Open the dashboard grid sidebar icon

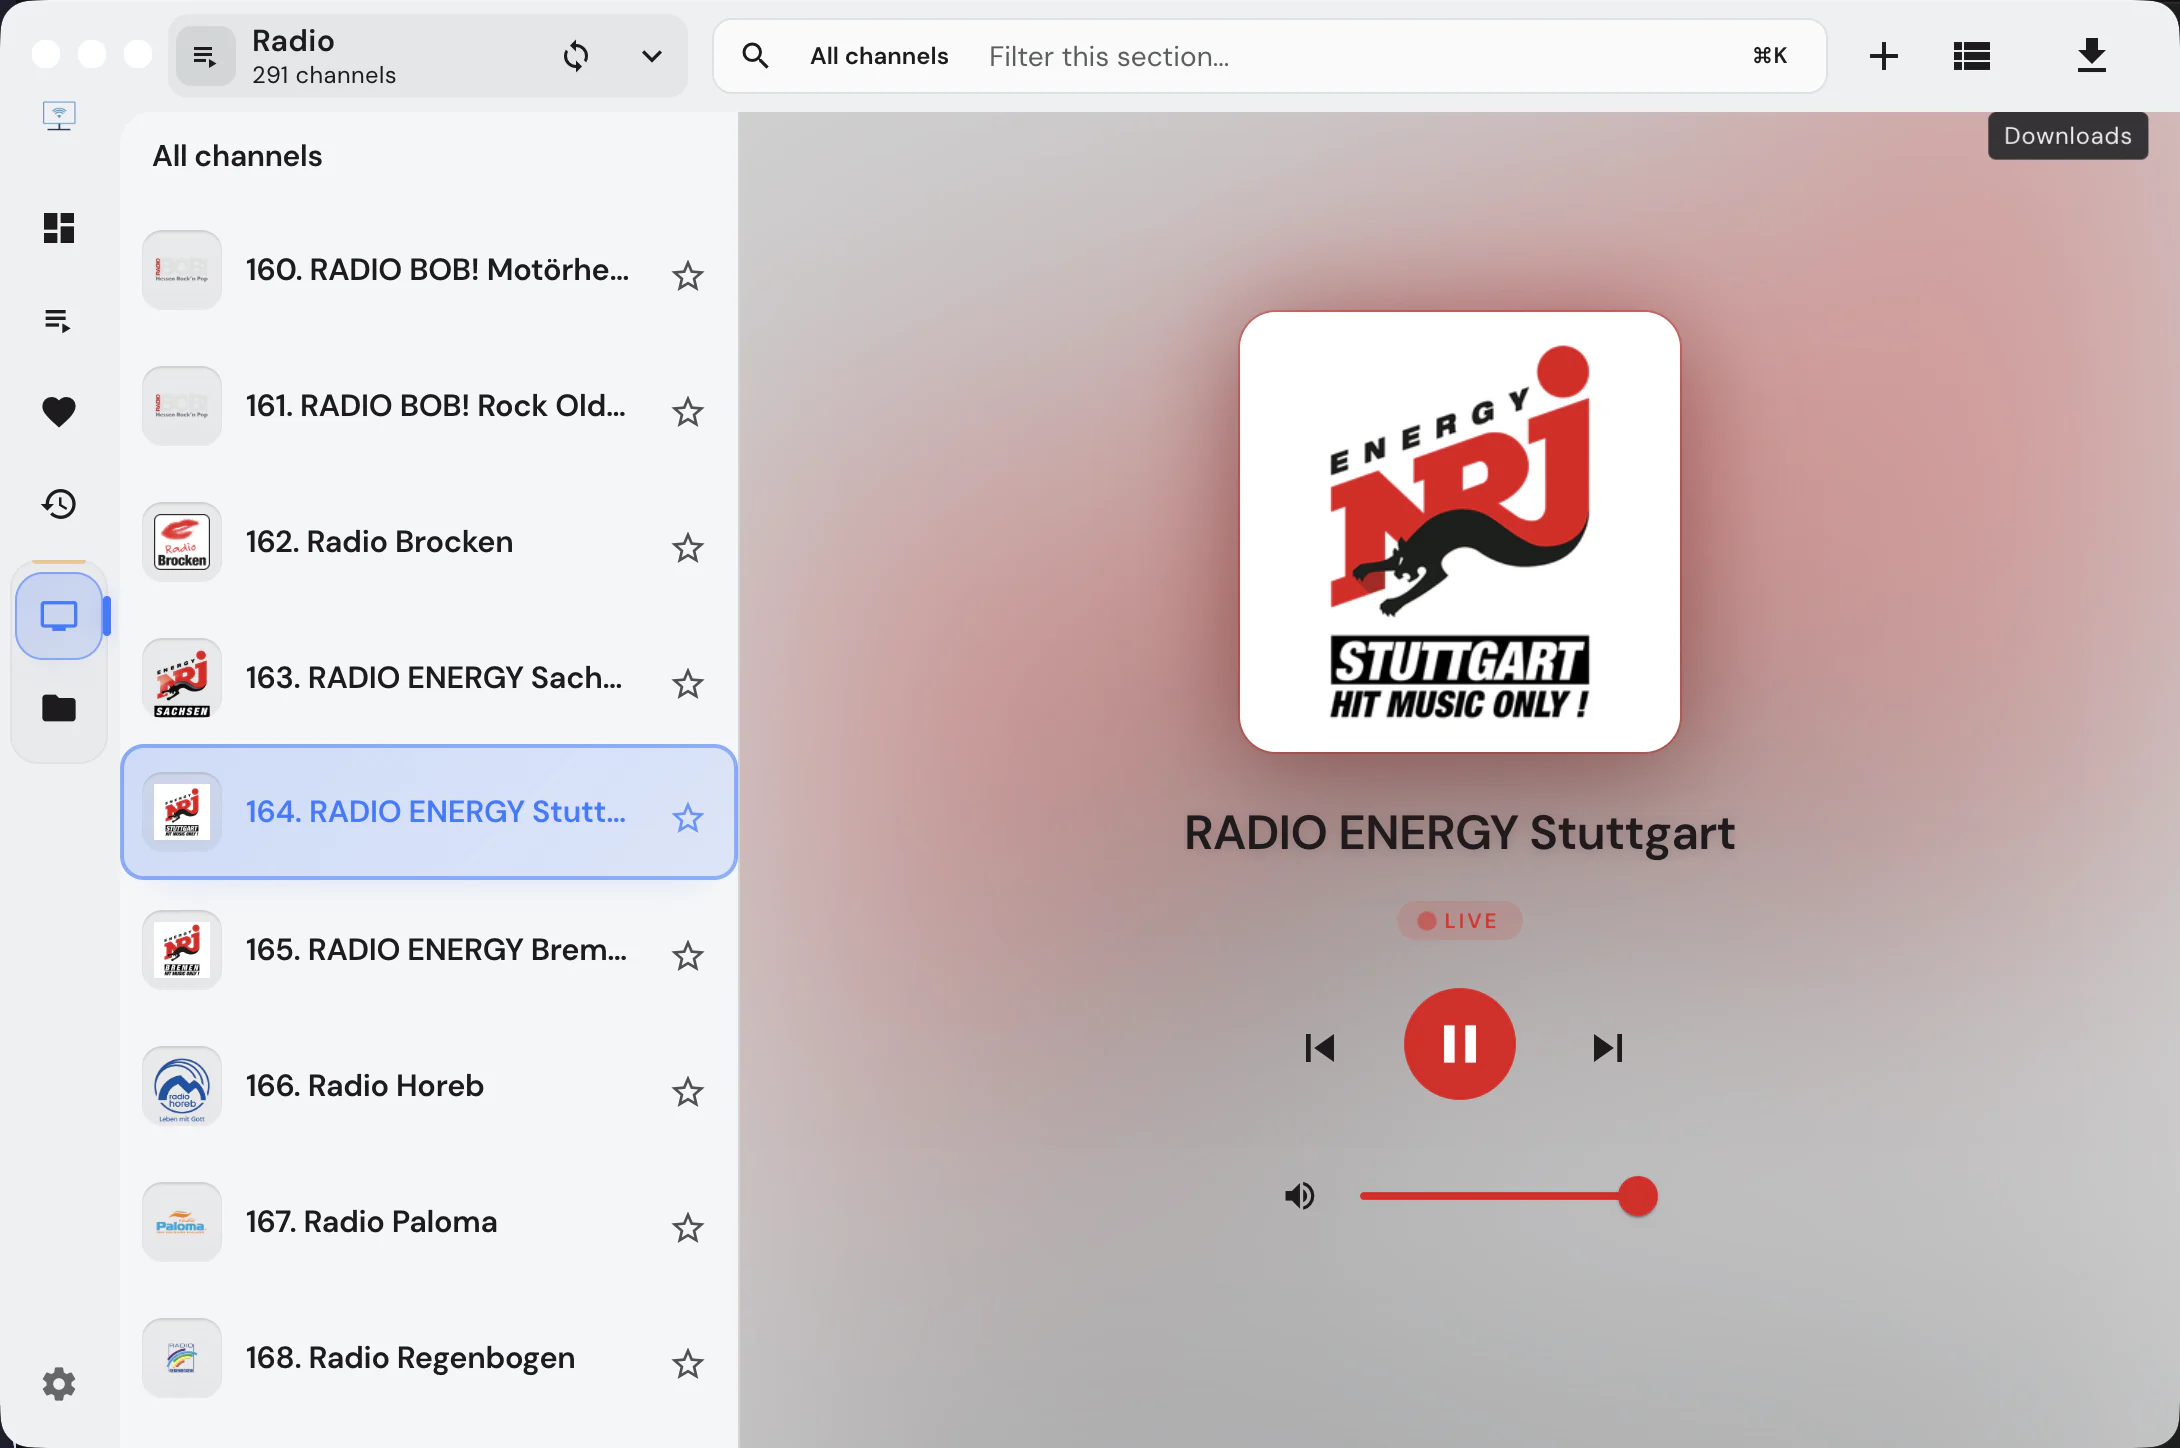click(x=59, y=228)
